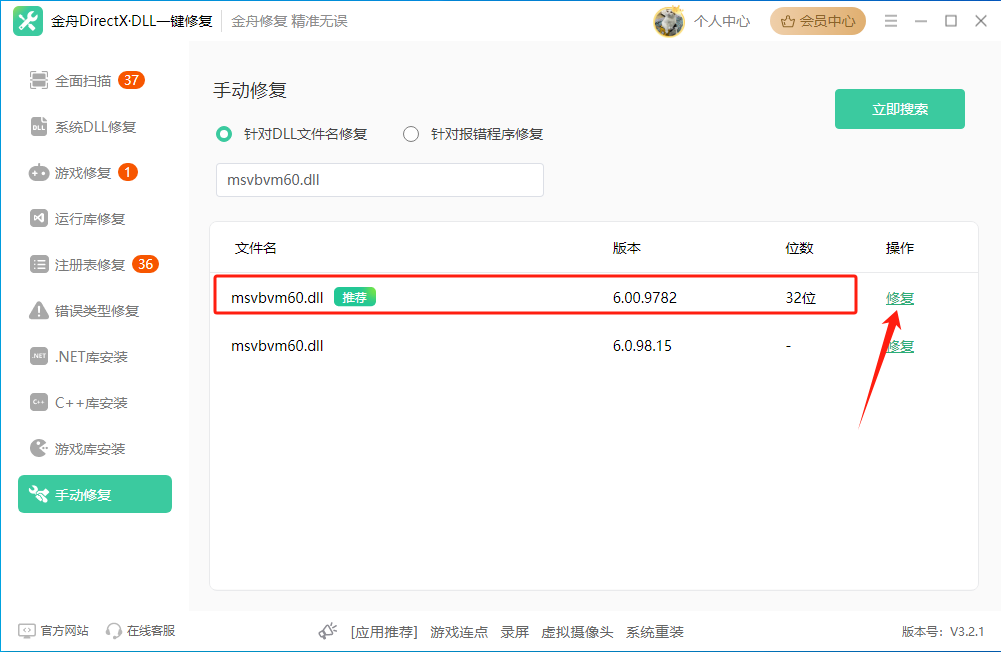Click the megaphone announcement icon
The image size is (1001, 652).
(x=328, y=632)
